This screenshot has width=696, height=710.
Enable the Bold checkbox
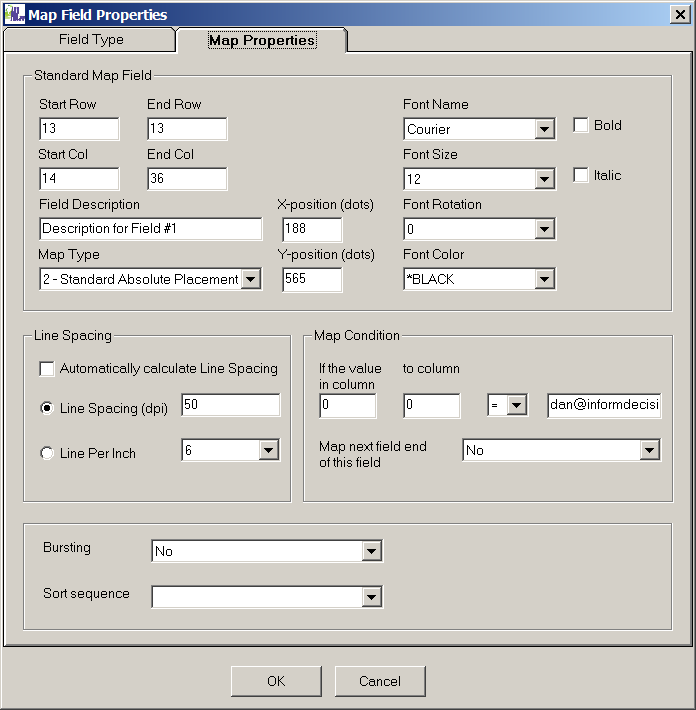click(580, 125)
